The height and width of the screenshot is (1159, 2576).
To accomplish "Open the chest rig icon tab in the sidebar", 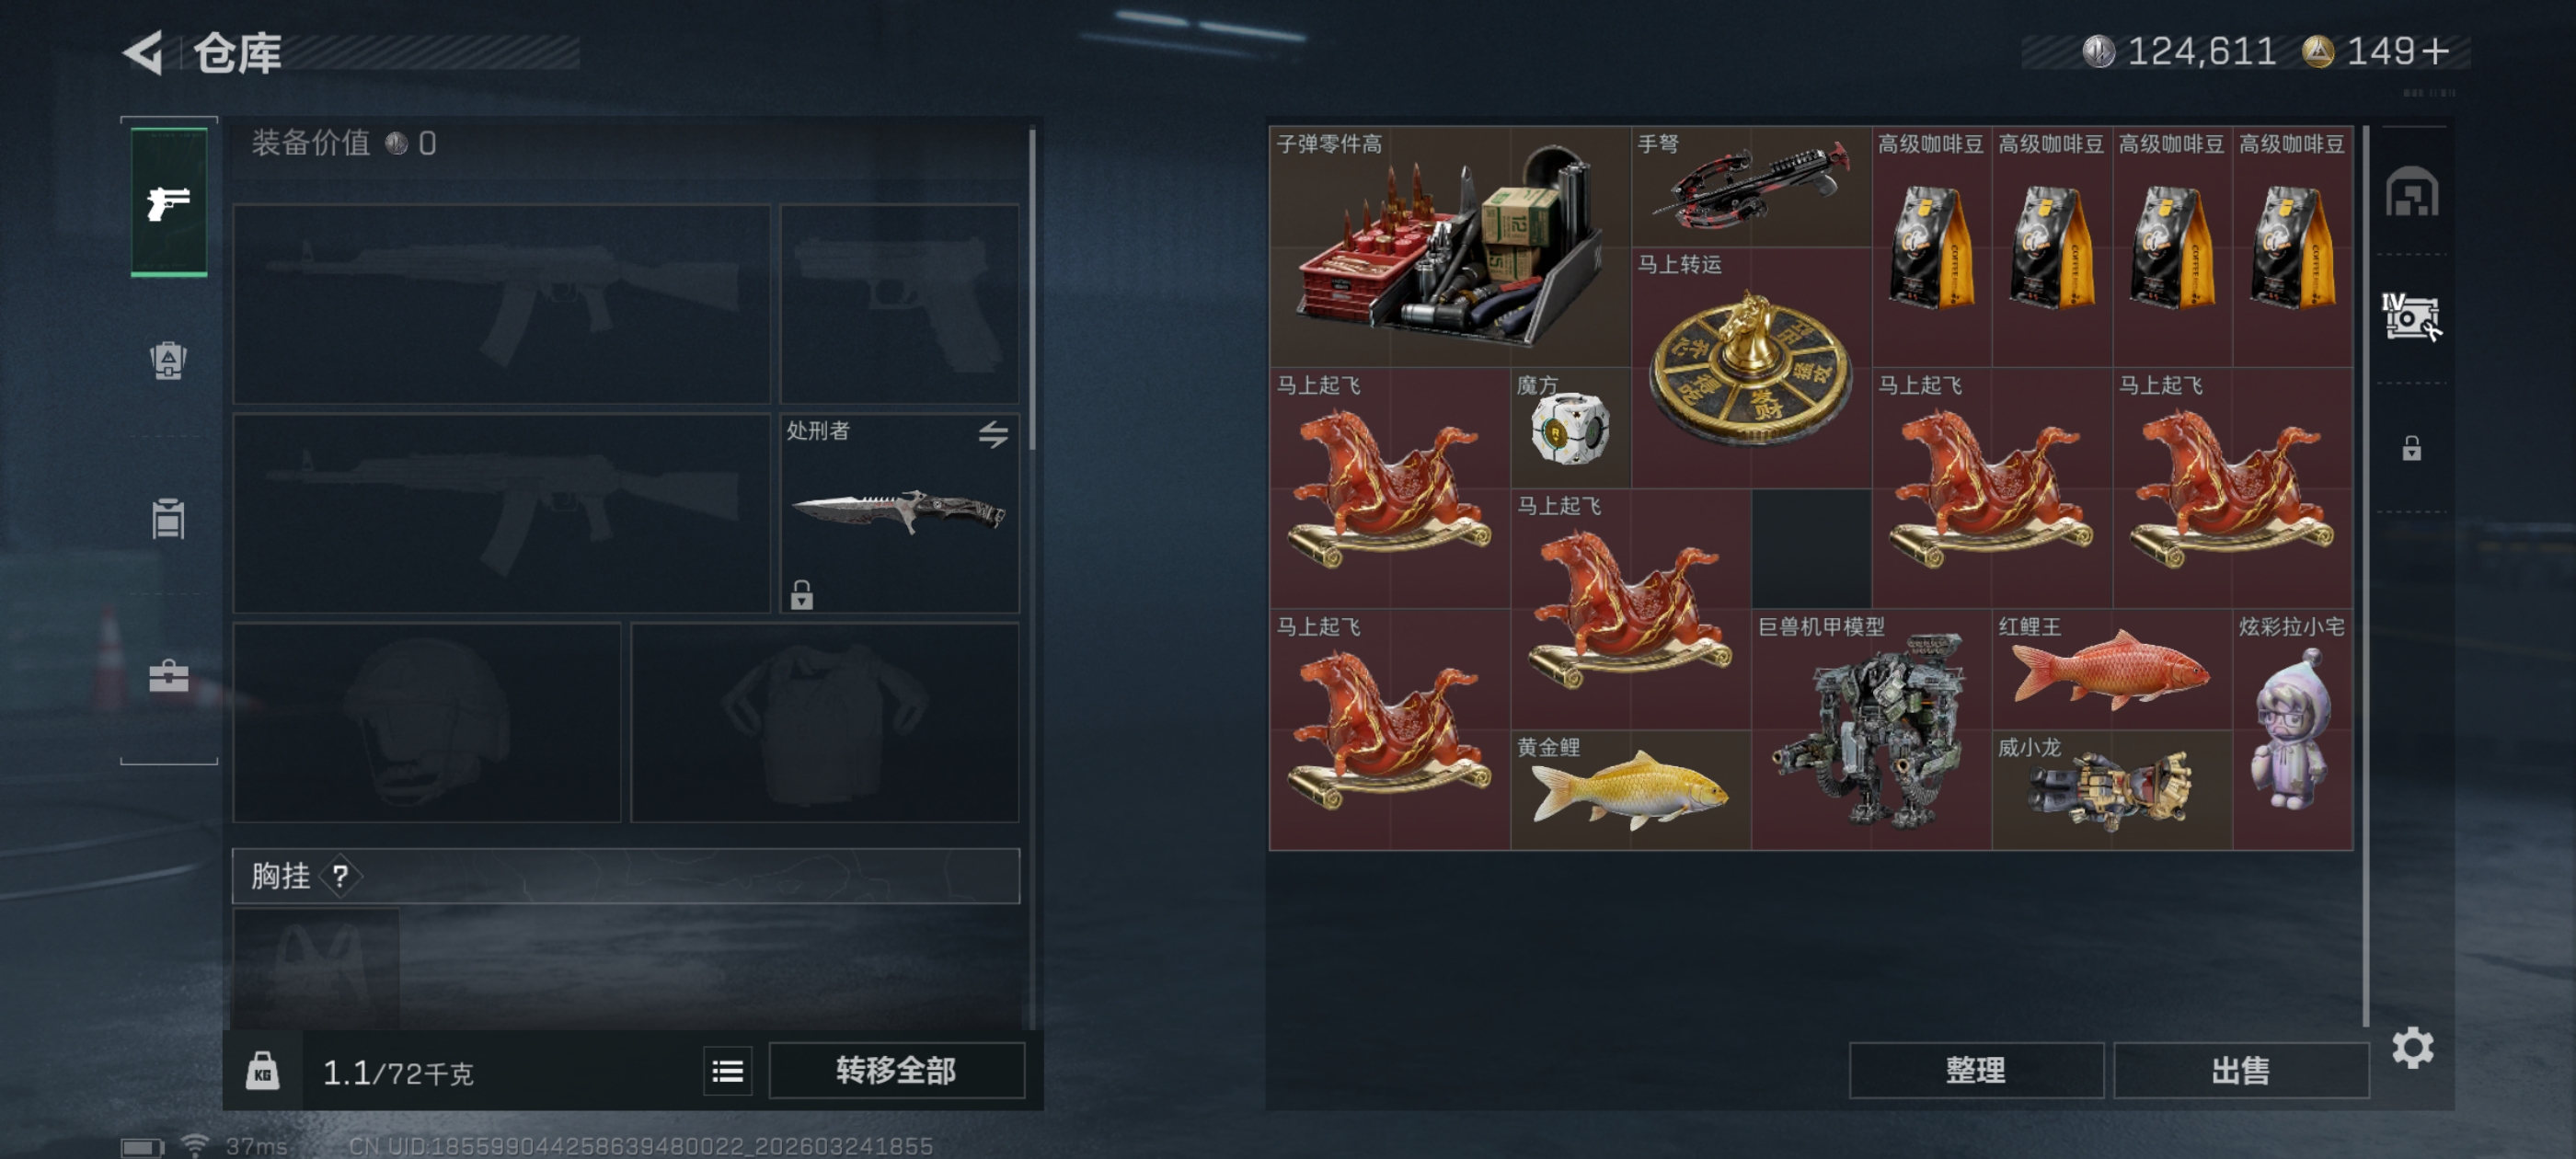I will tap(168, 518).
